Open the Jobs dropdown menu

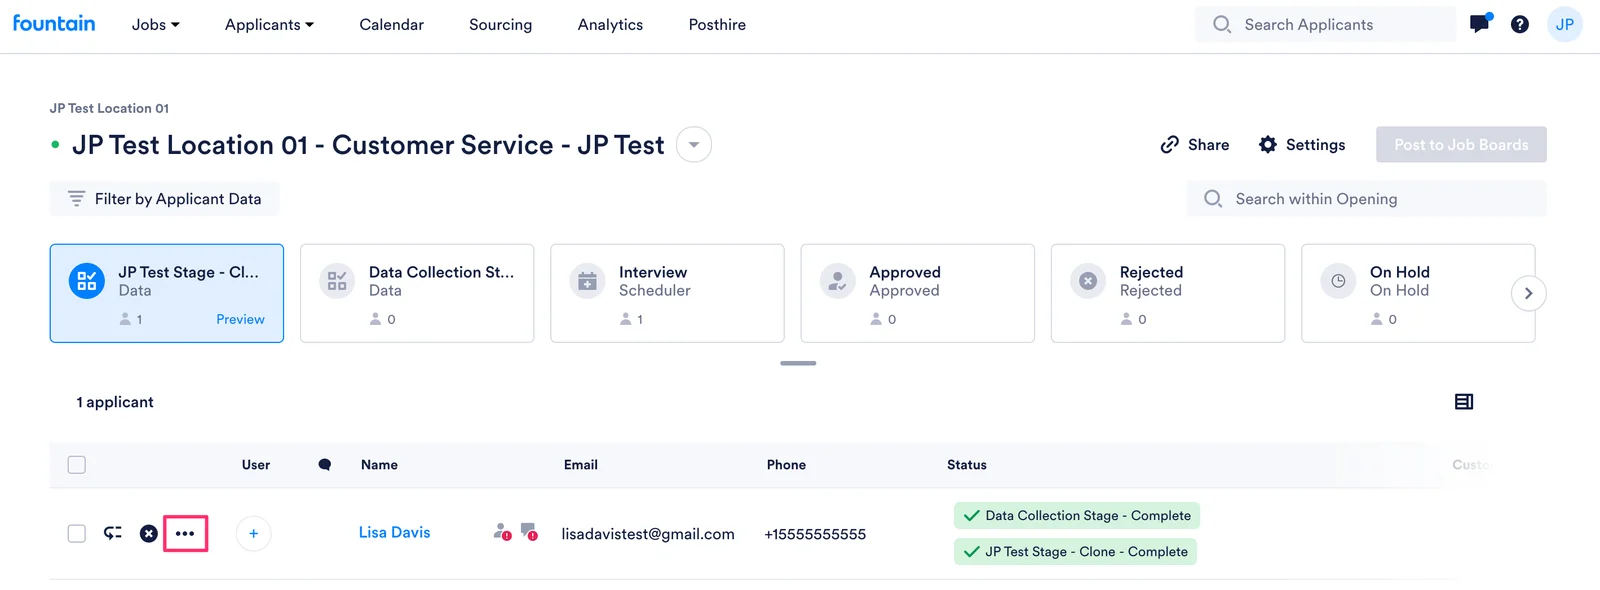tap(156, 25)
